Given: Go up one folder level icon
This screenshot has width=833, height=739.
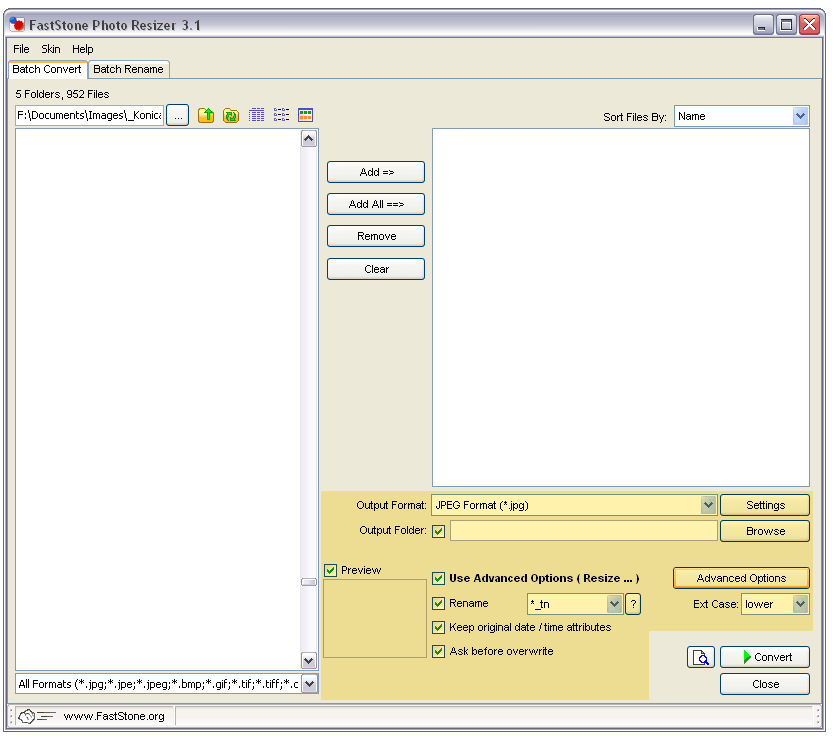Looking at the screenshot, I should coord(206,115).
